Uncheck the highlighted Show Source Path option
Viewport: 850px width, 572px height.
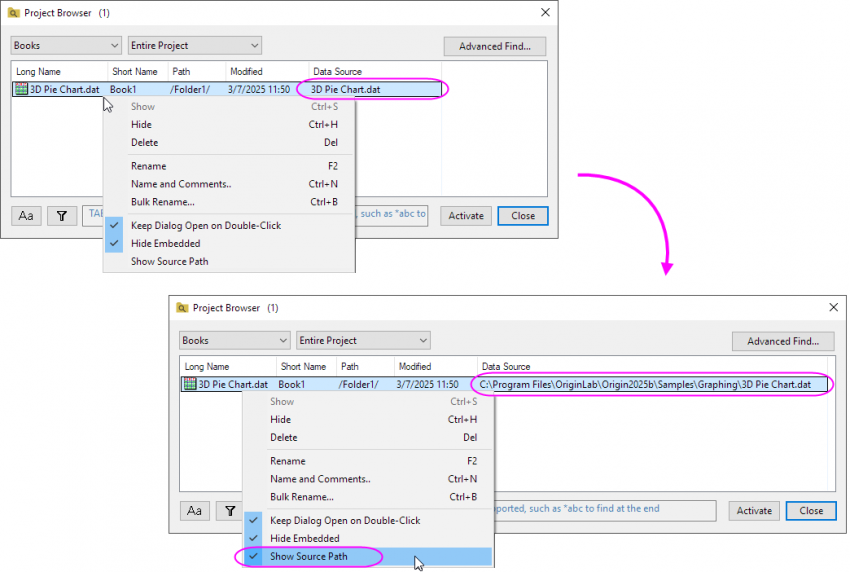pos(308,556)
